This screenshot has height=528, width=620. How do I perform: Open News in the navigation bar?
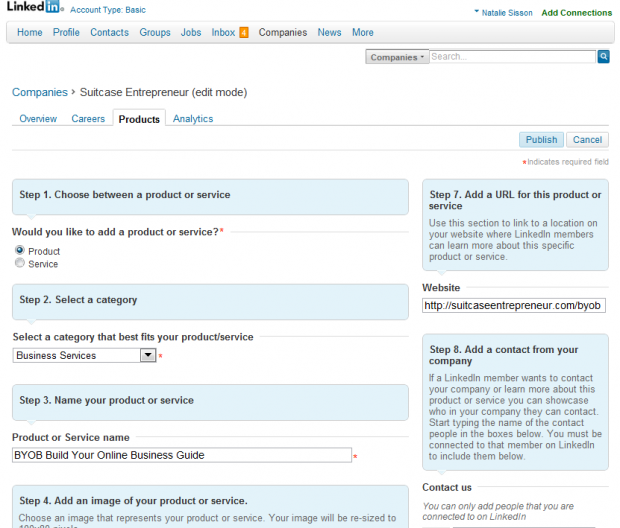point(329,32)
